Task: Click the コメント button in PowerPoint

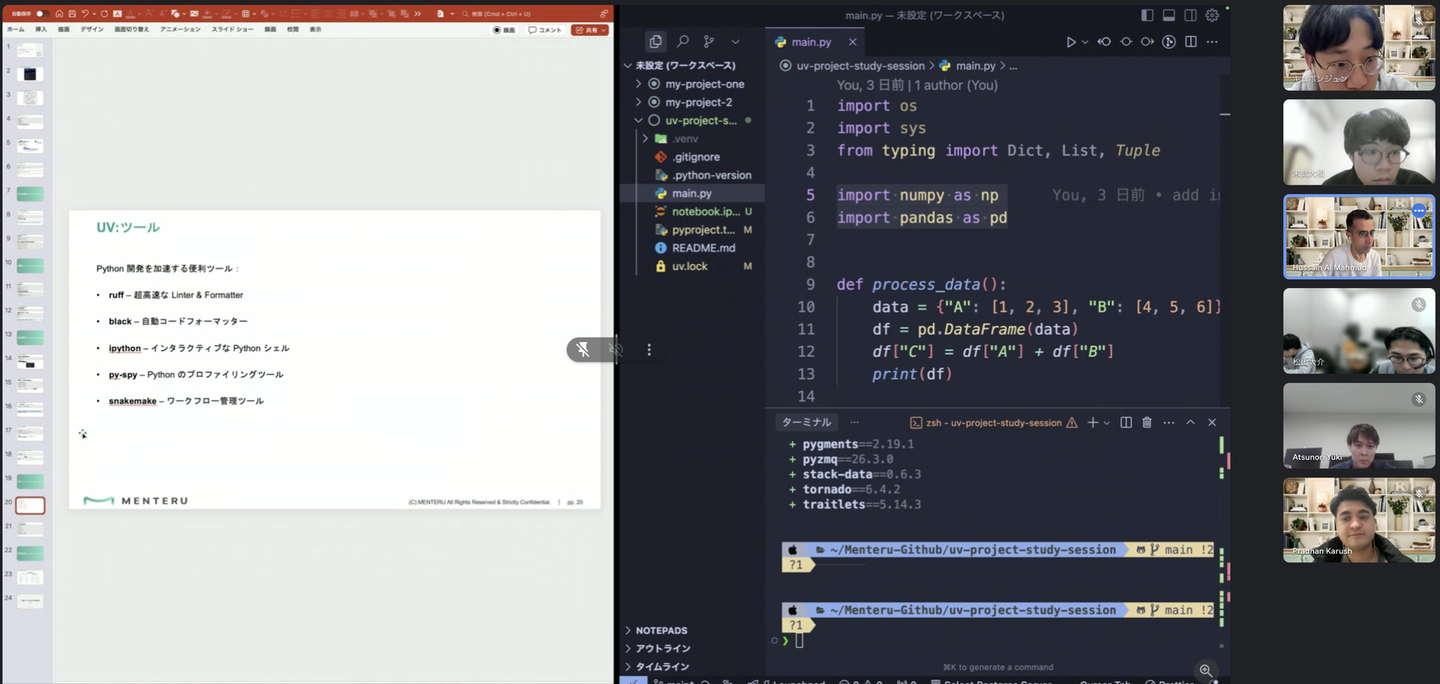Action: coord(546,30)
